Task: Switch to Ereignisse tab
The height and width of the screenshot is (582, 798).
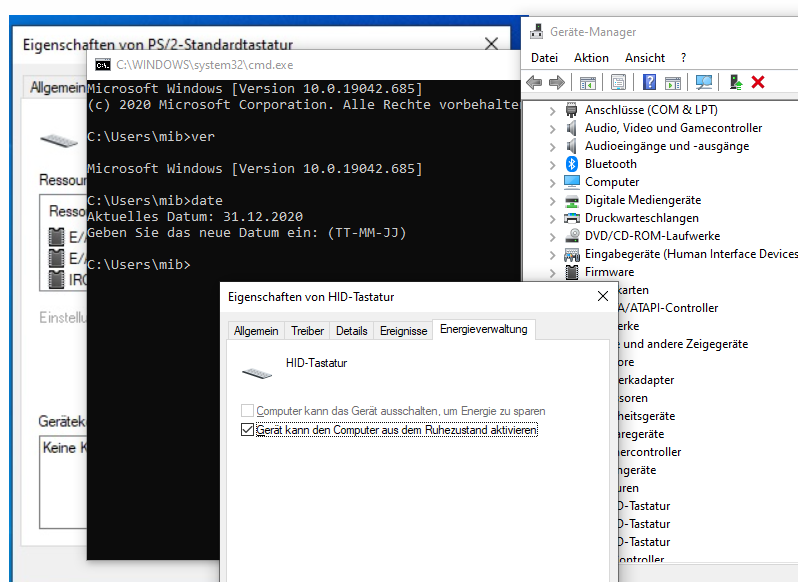Action: tap(404, 331)
